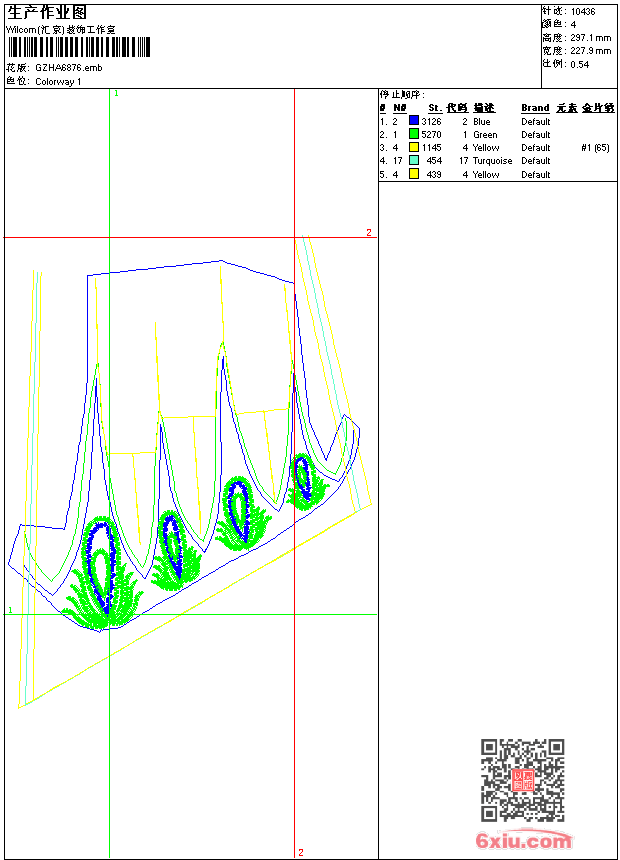Click the red marker 2 at page bottom

300,852
